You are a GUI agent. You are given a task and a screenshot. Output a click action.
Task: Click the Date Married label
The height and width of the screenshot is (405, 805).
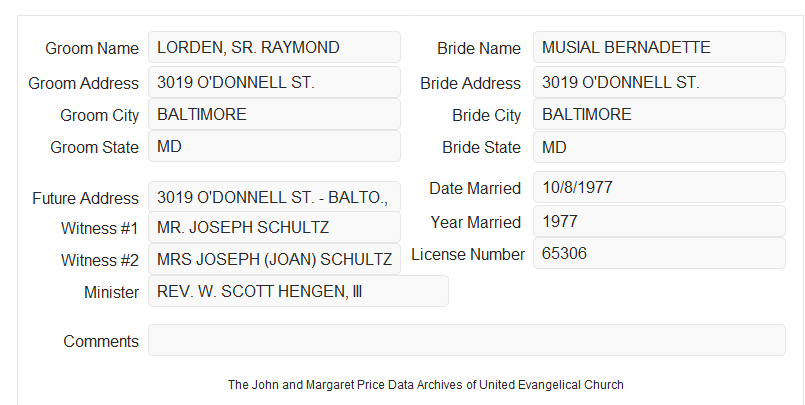click(x=475, y=188)
